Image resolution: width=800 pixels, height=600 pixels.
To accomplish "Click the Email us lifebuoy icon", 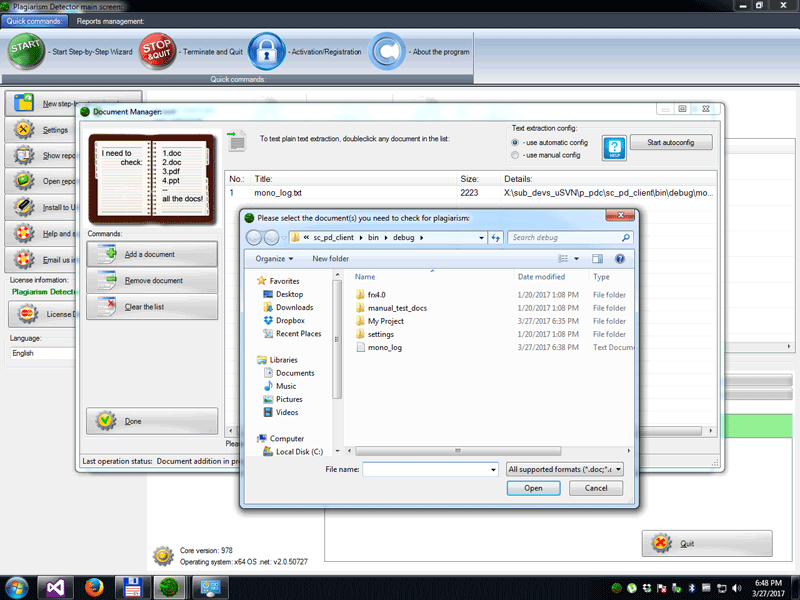I will [x=23, y=259].
